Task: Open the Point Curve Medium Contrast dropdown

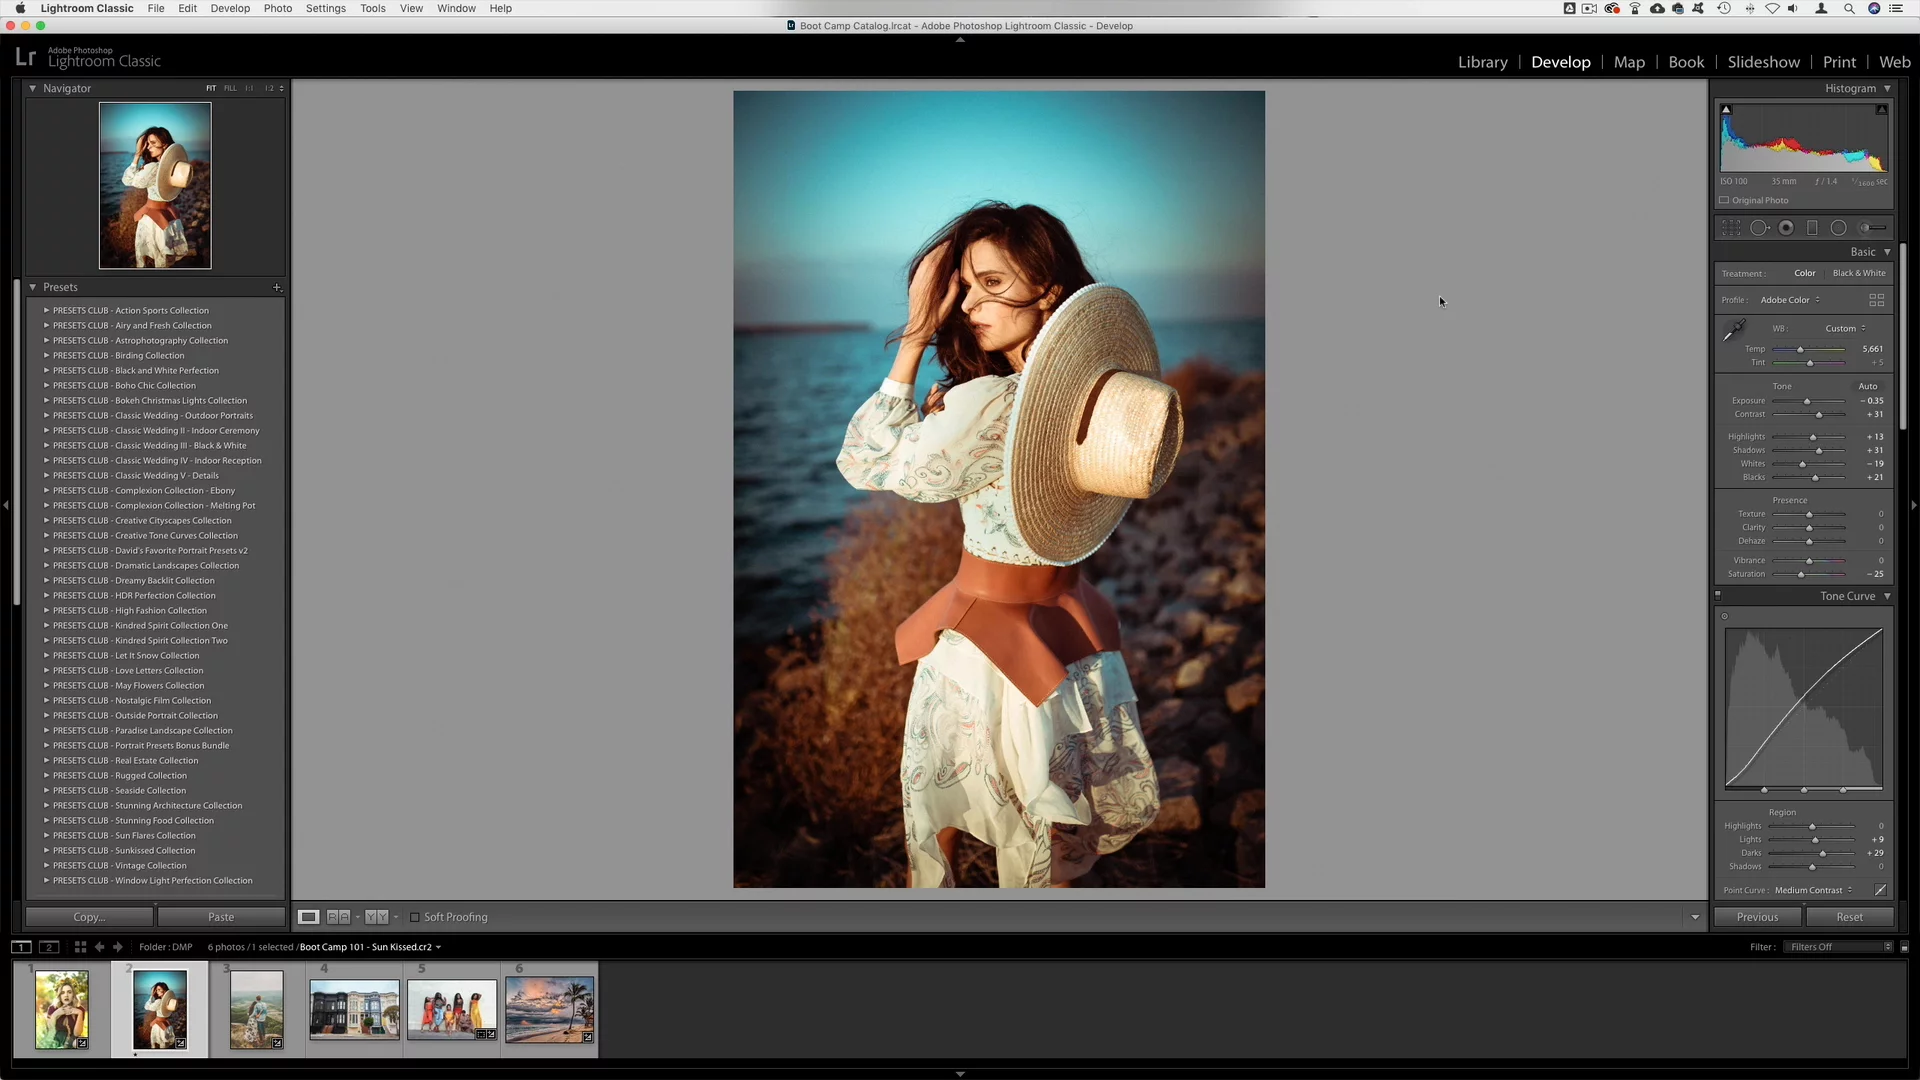Action: click(x=1813, y=890)
